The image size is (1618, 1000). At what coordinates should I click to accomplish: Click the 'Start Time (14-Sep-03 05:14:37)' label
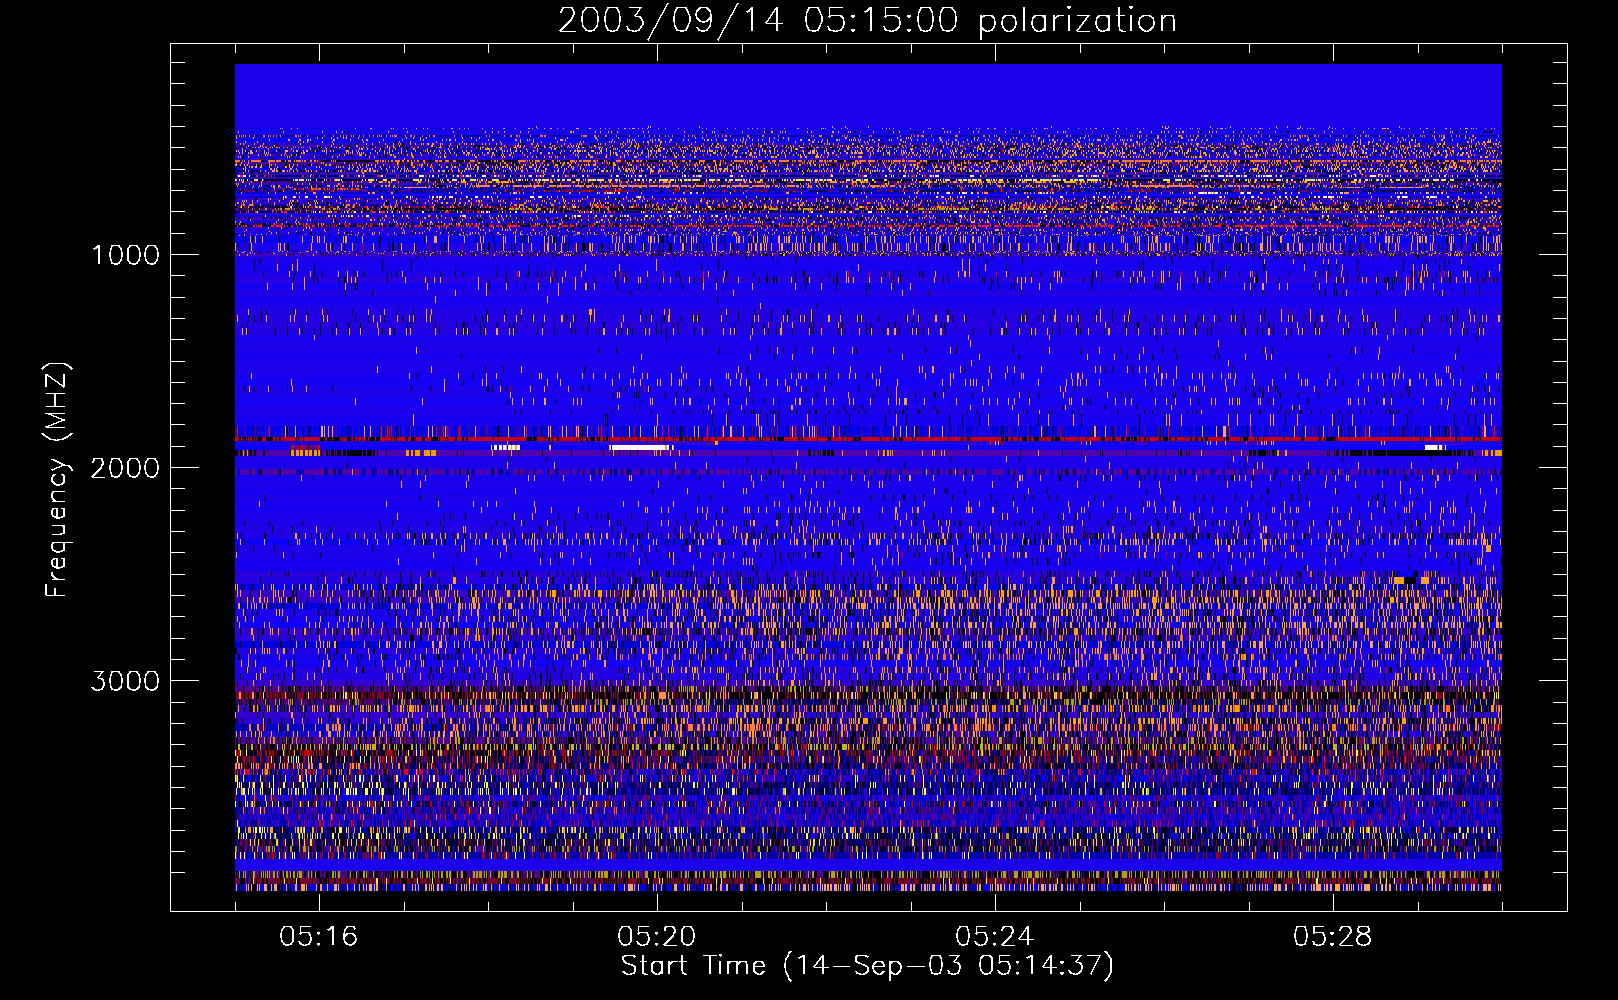[x=867, y=966]
